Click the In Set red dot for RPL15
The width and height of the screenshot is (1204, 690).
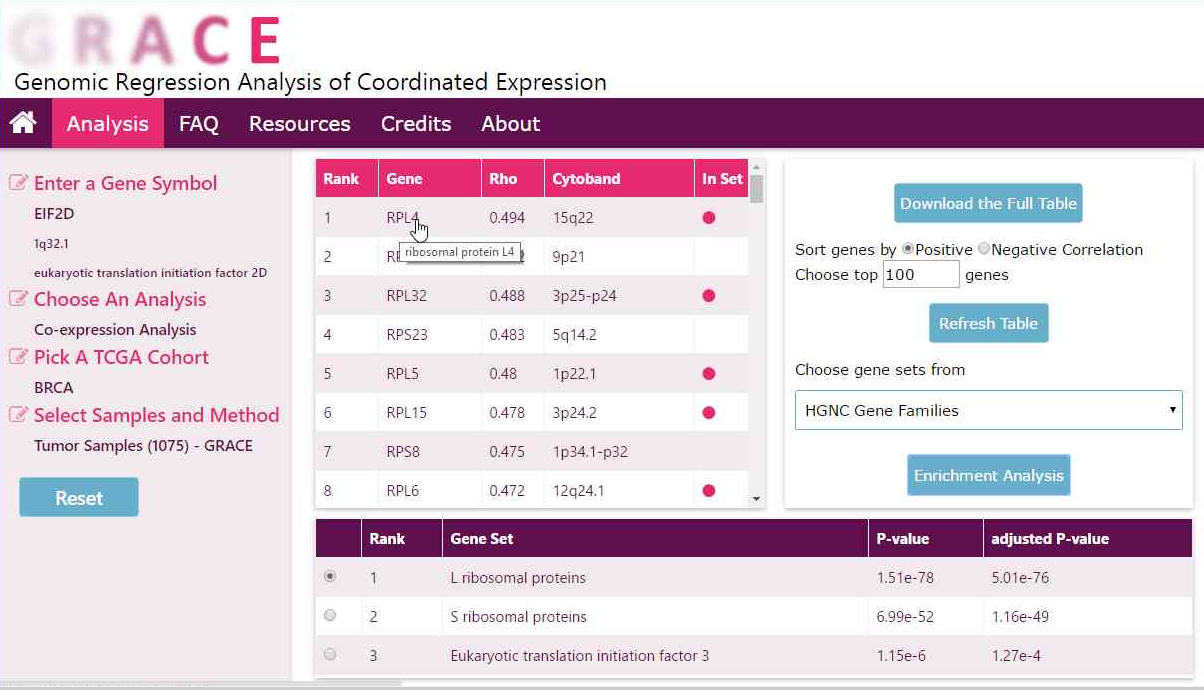[709, 412]
